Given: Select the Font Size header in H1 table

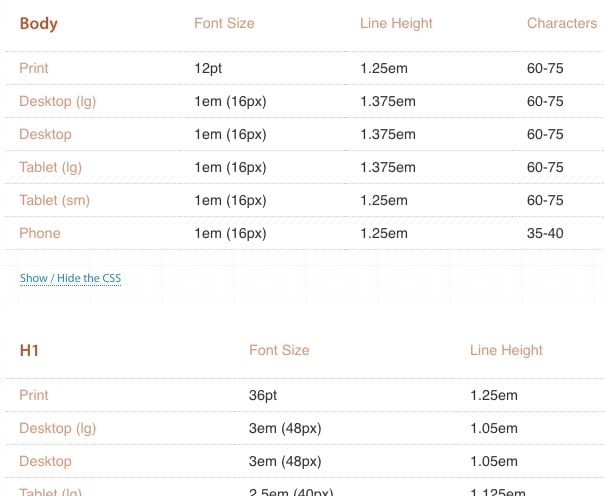Looking at the screenshot, I should [279, 350].
